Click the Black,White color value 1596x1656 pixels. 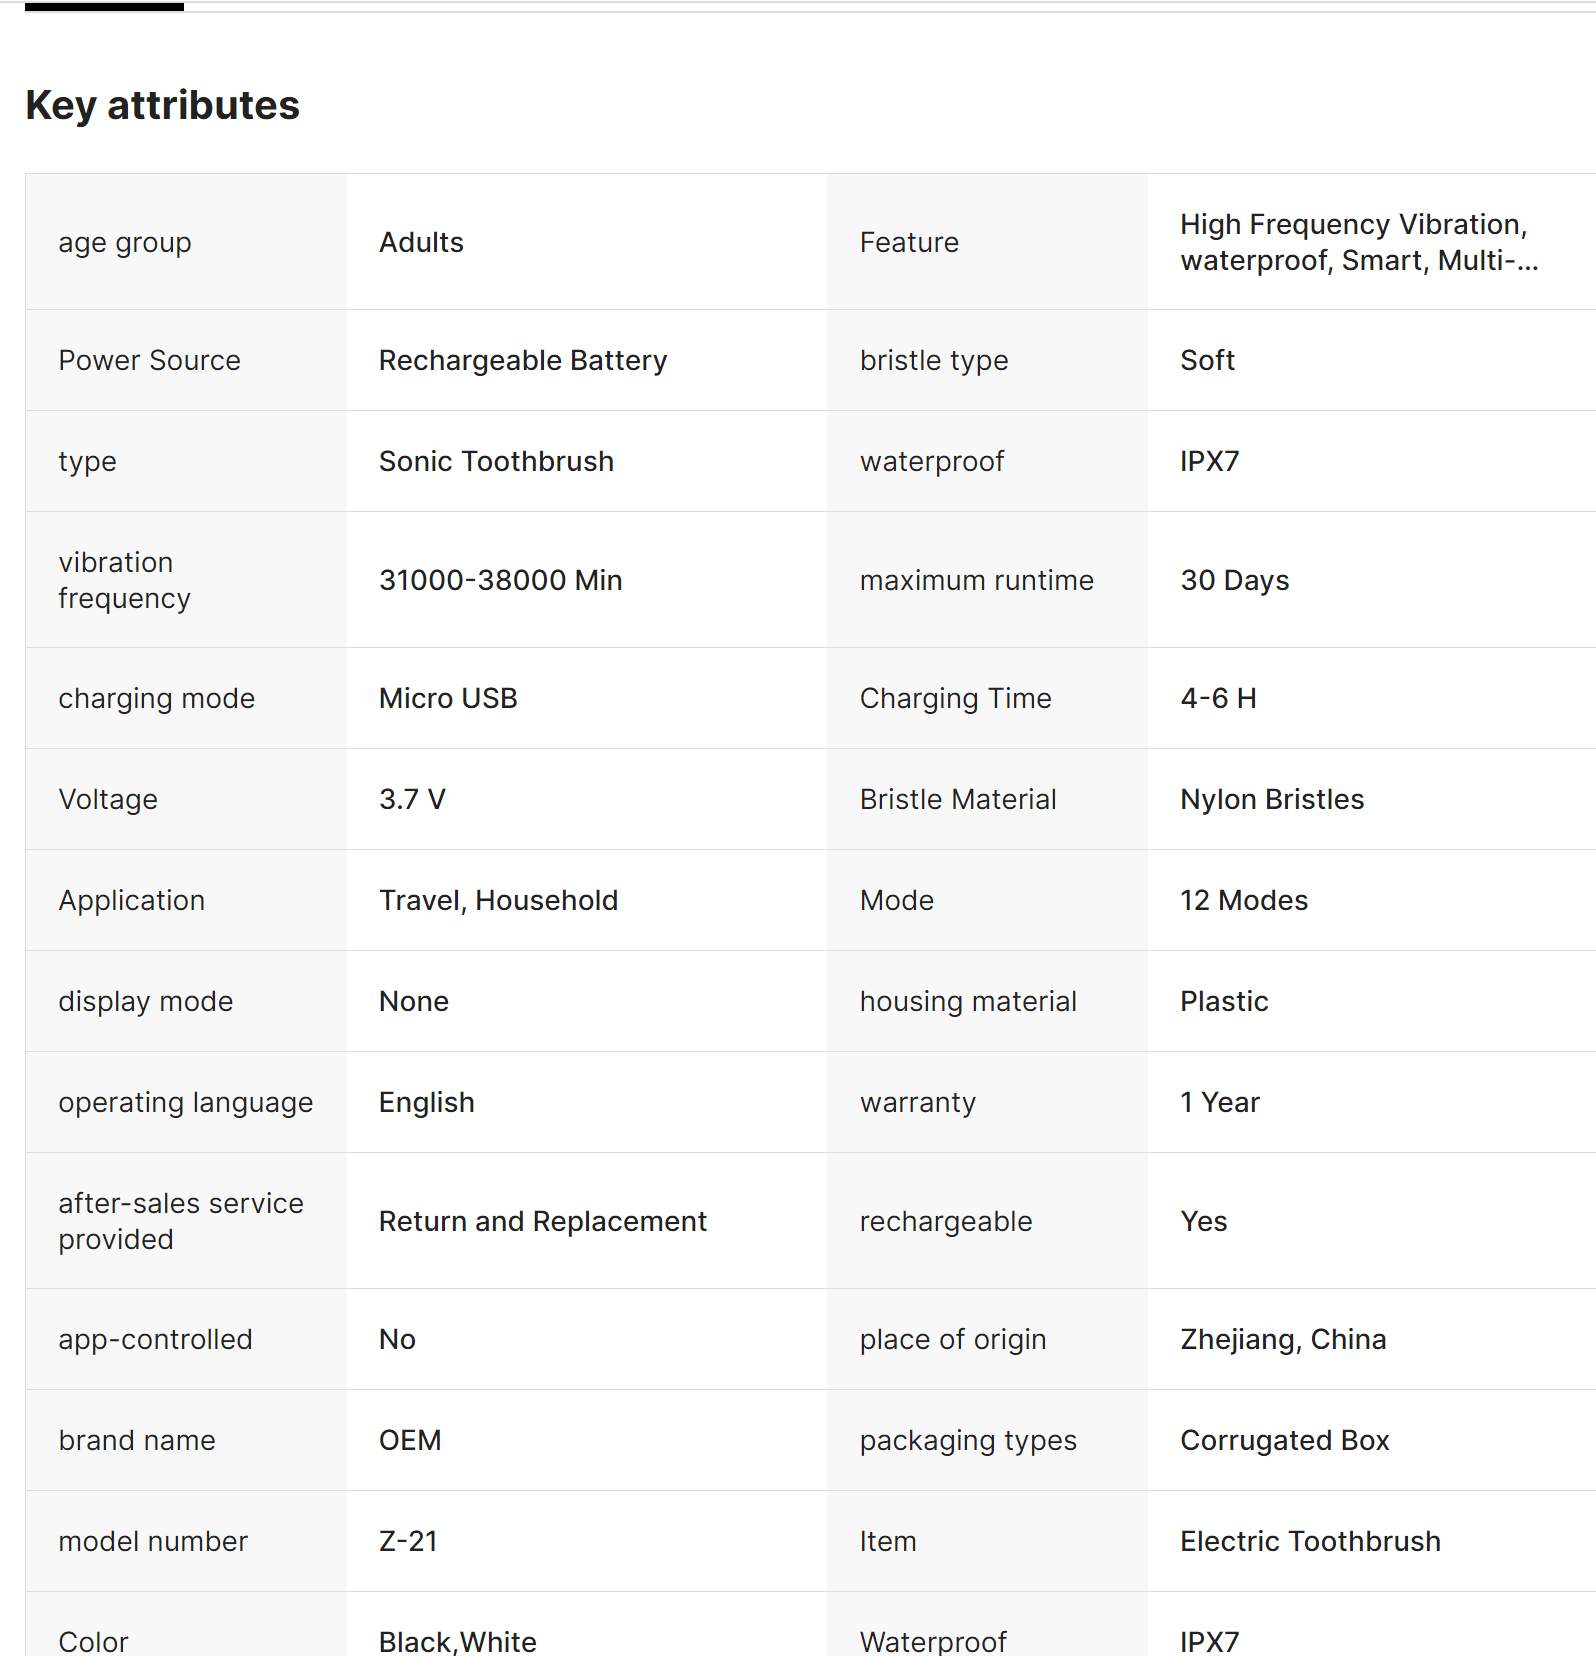click(x=457, y=1641)
